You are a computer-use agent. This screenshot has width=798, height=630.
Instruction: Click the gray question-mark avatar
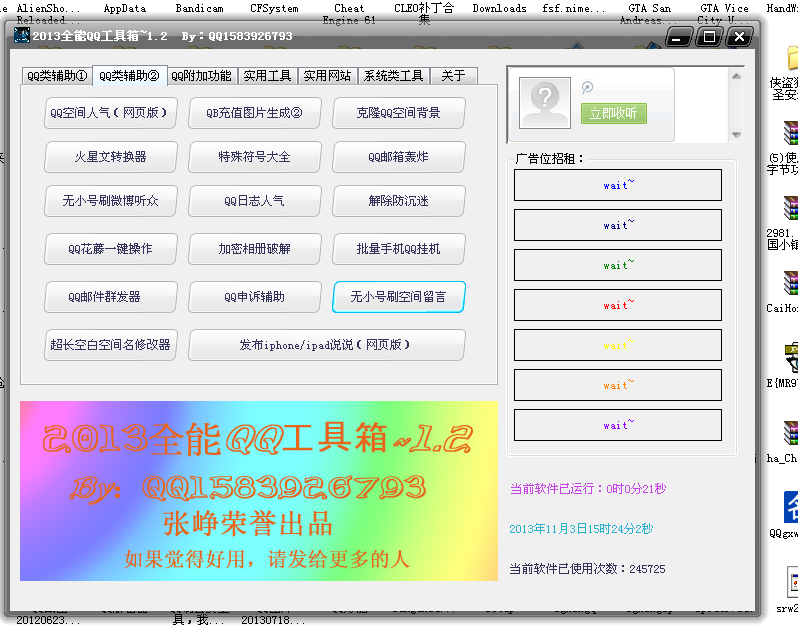[x=545, y=103]
